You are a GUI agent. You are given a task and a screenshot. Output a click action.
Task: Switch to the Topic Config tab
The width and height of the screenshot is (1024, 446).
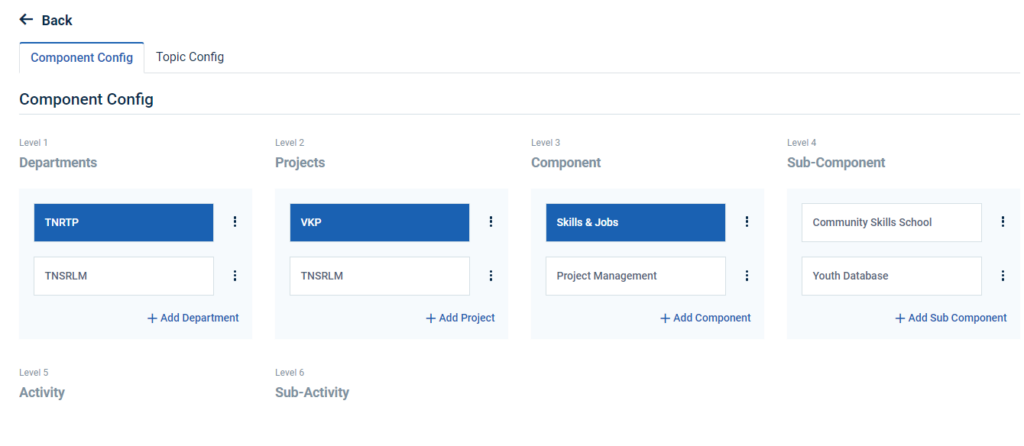190,57
